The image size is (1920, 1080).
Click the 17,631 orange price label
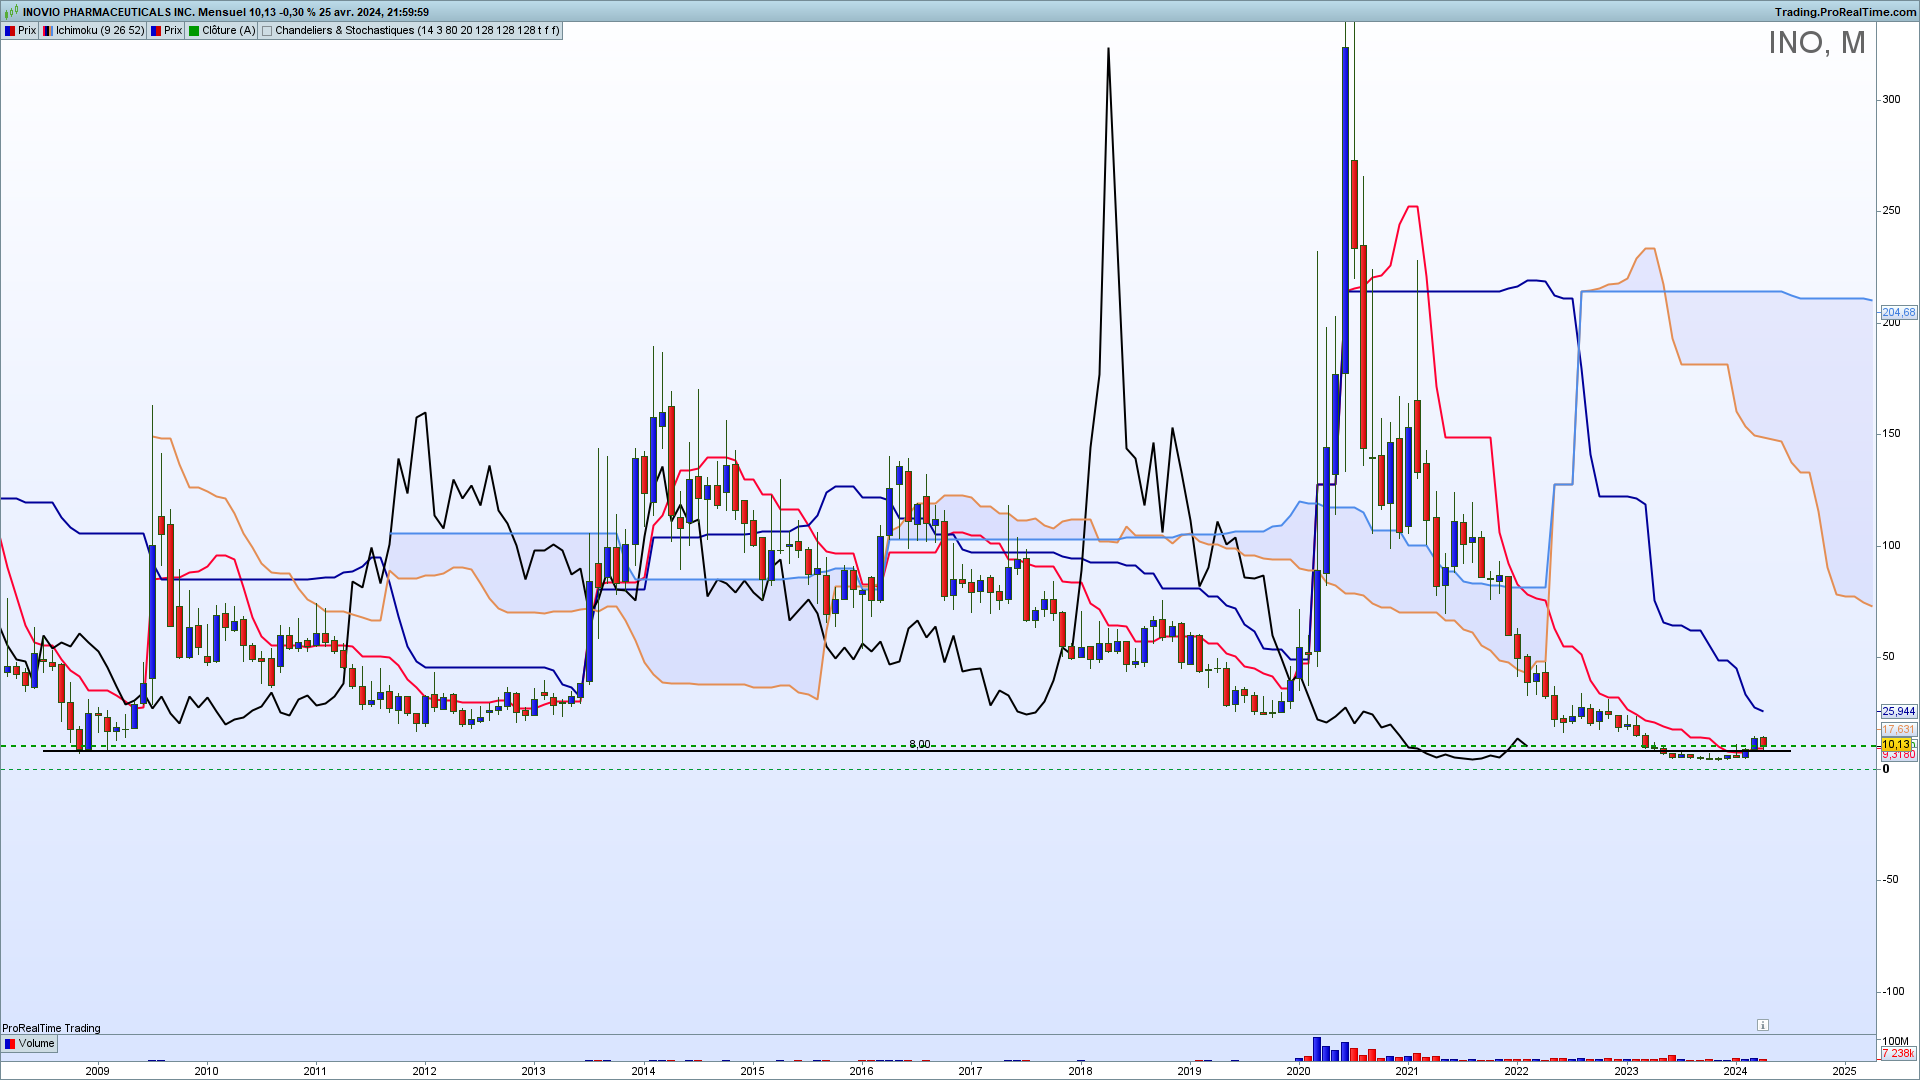point(1898,730)
